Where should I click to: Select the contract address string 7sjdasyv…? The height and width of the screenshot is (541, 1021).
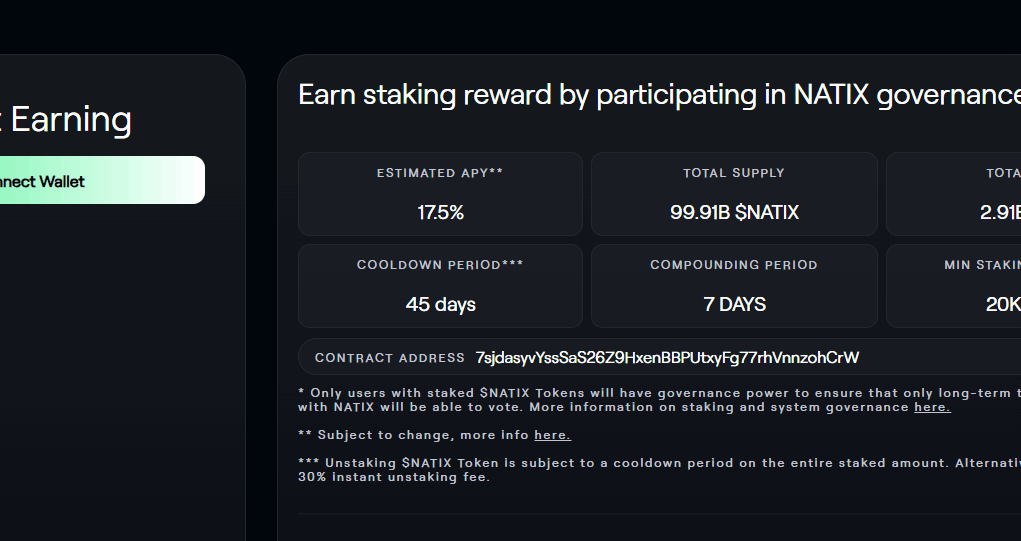[667, 357]
